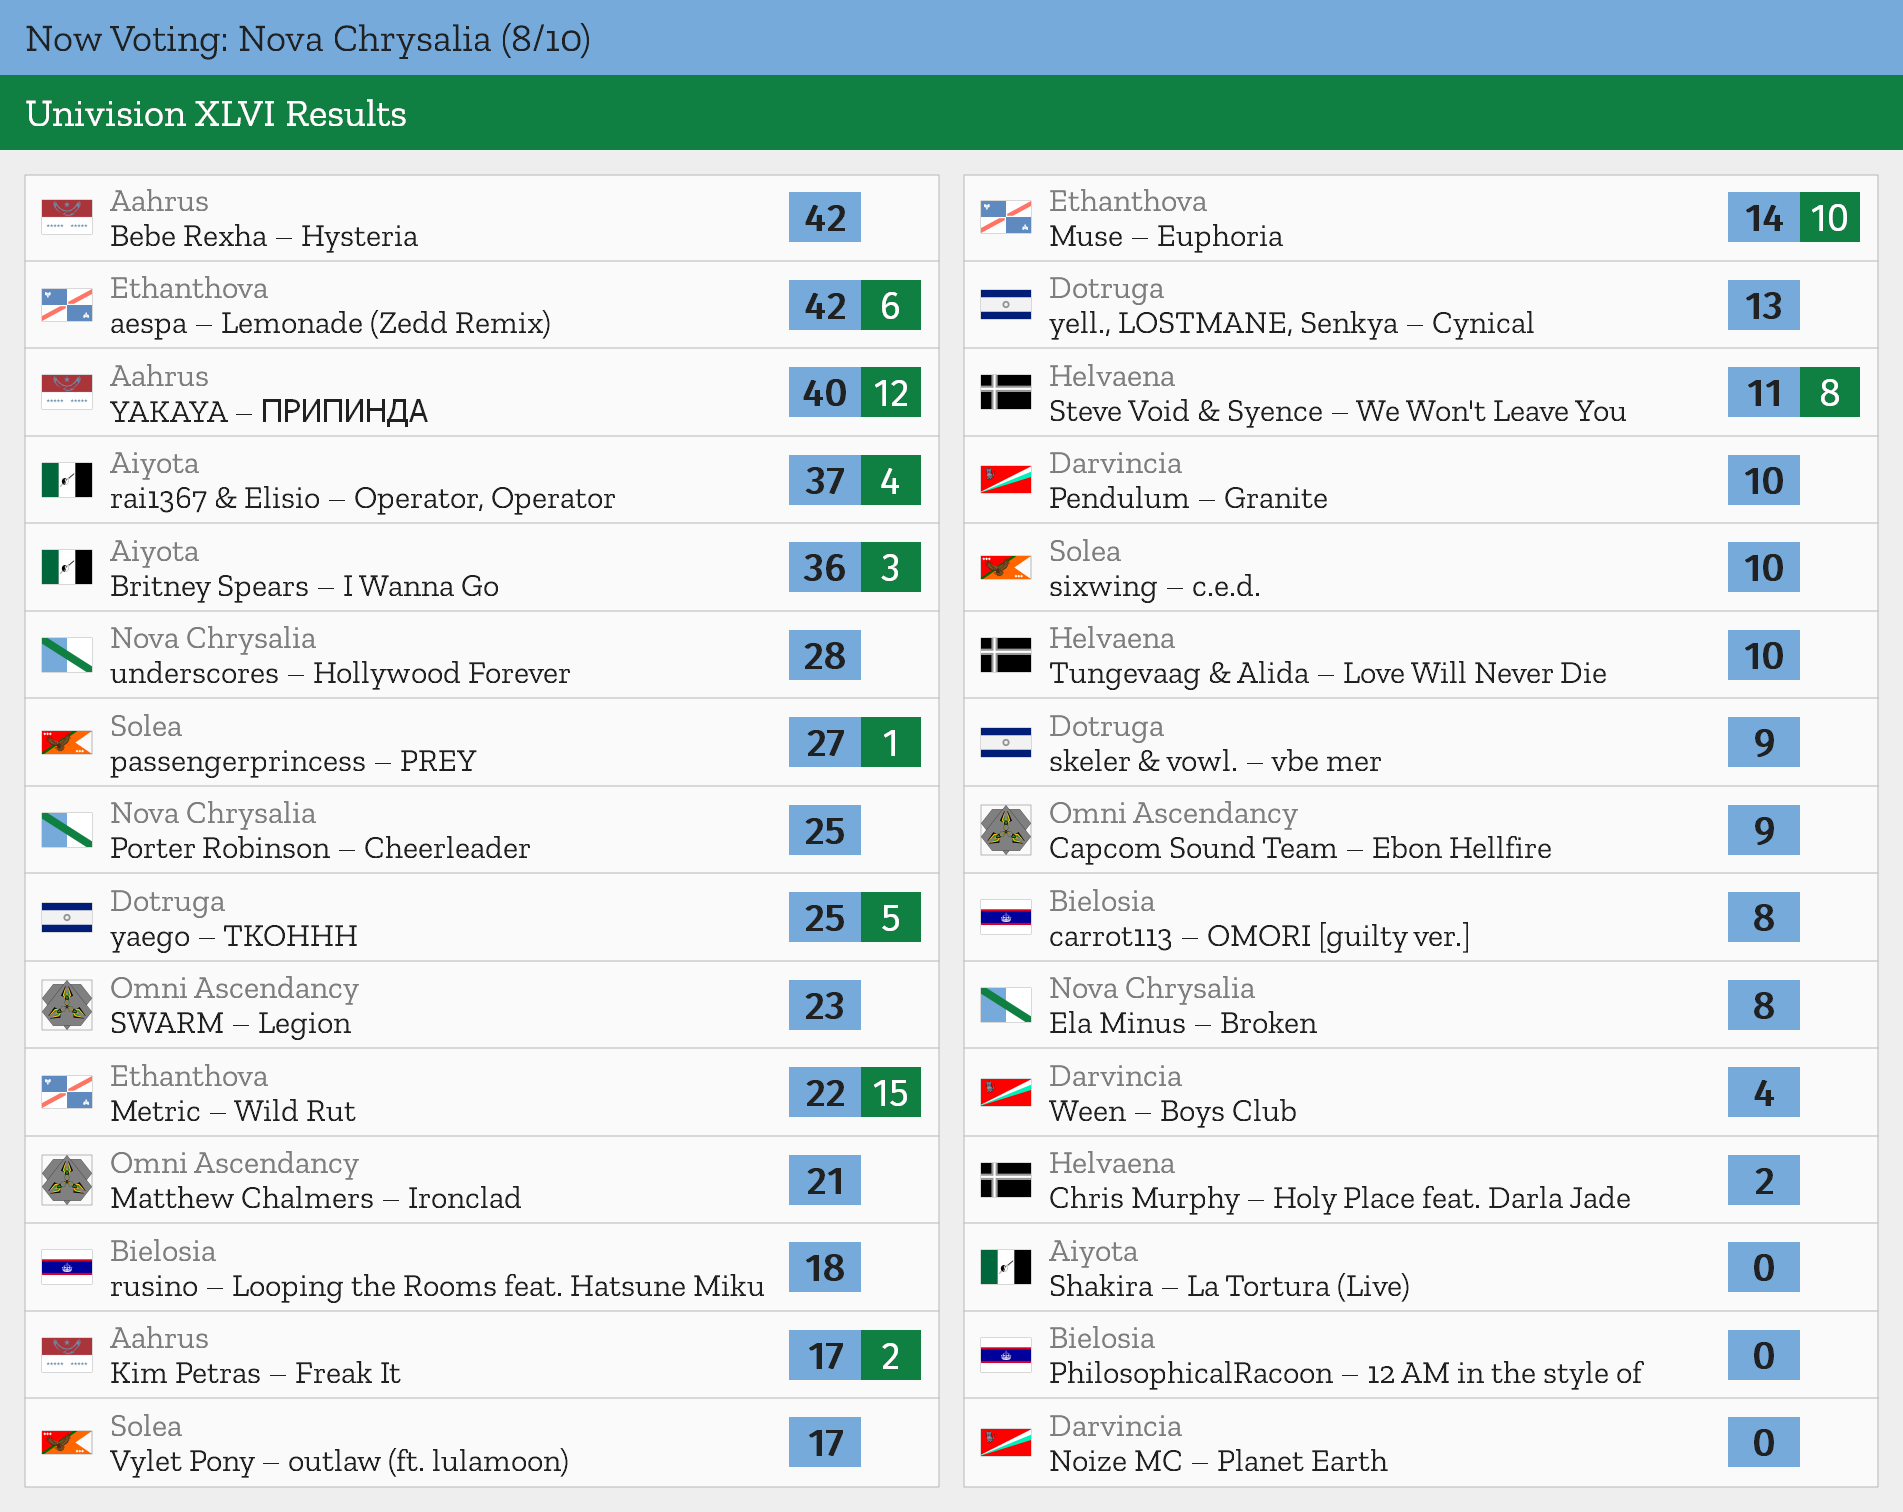Click the Helvaena flag beside Chris Murphy – Holy Place
Screen dimensions: 1903x1512
click(x=1006, y=1180)
